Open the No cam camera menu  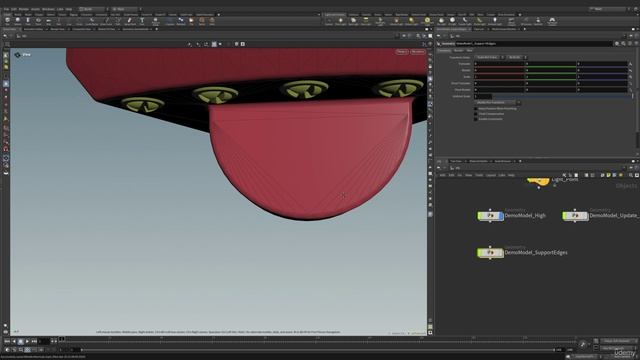coord(417,52)
